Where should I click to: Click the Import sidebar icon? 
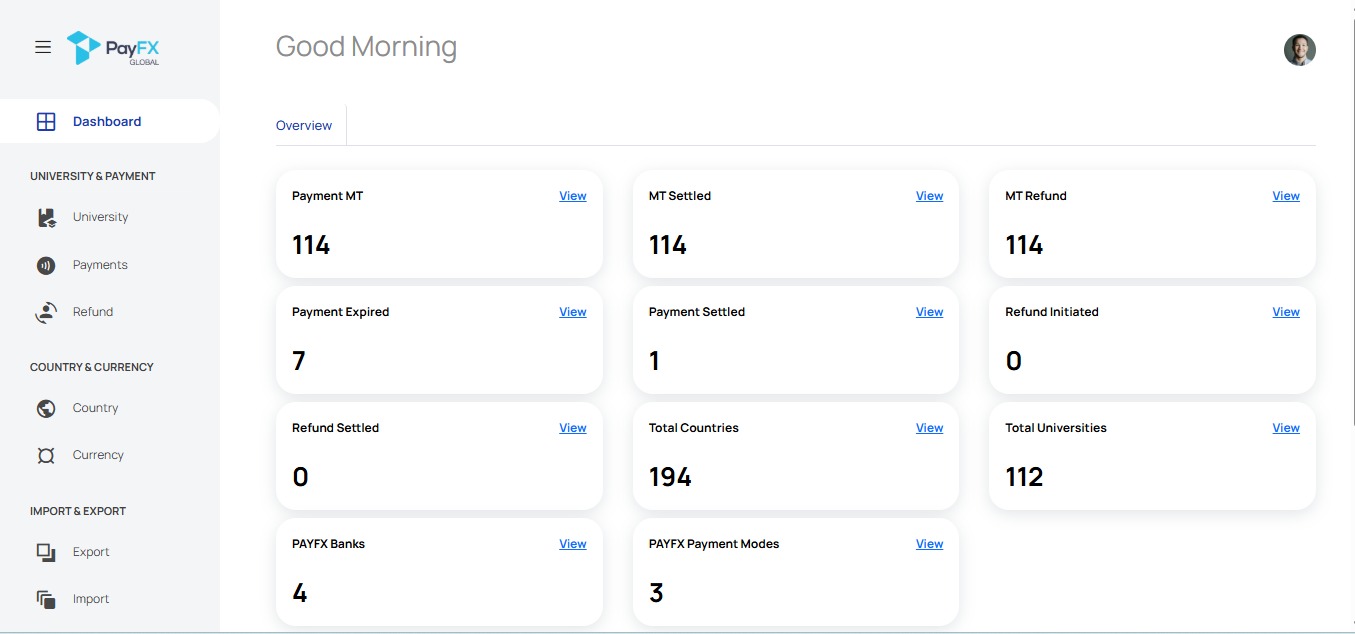pyautogui.click(x=46, y=599)
